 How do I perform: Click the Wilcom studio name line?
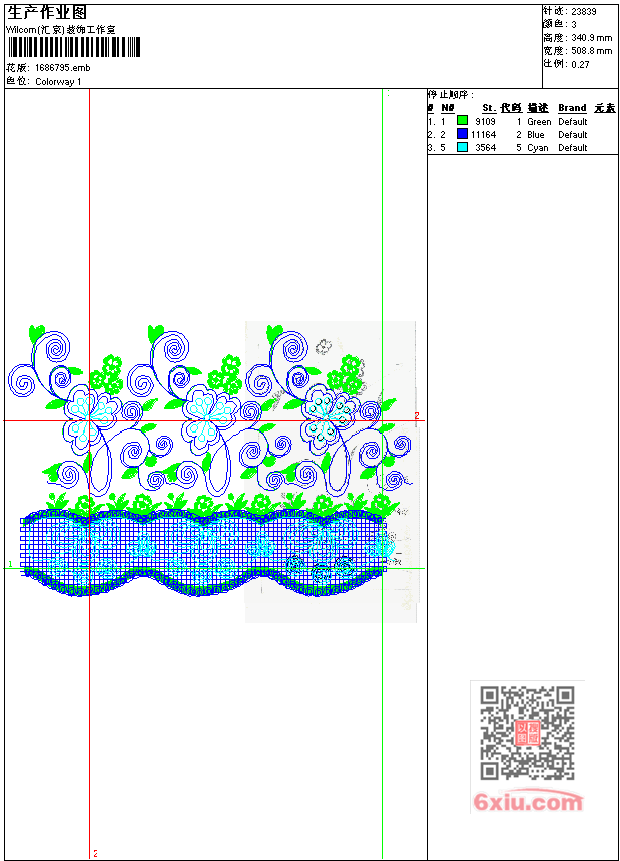tap(61, 30)
